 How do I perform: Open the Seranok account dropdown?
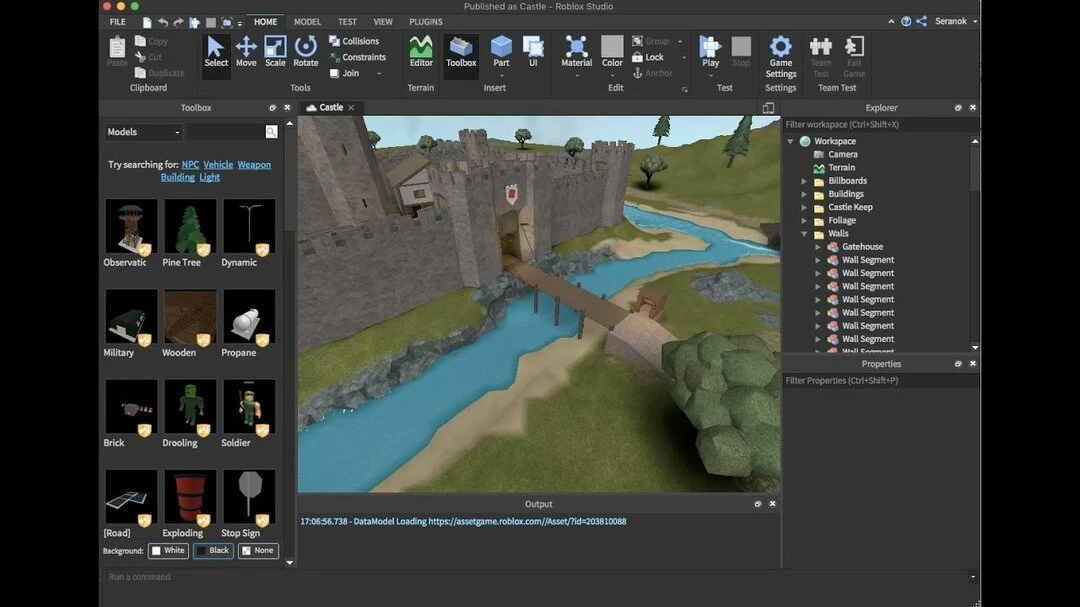click(955, 21)
